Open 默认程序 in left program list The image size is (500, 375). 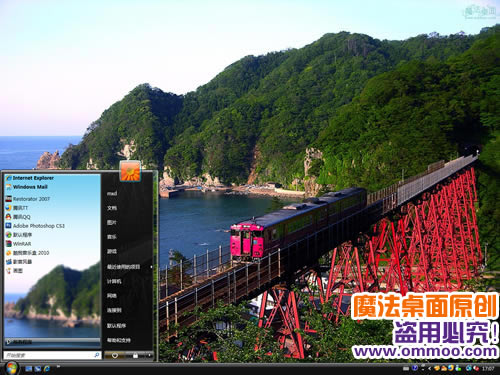click(x=19, y=235)
